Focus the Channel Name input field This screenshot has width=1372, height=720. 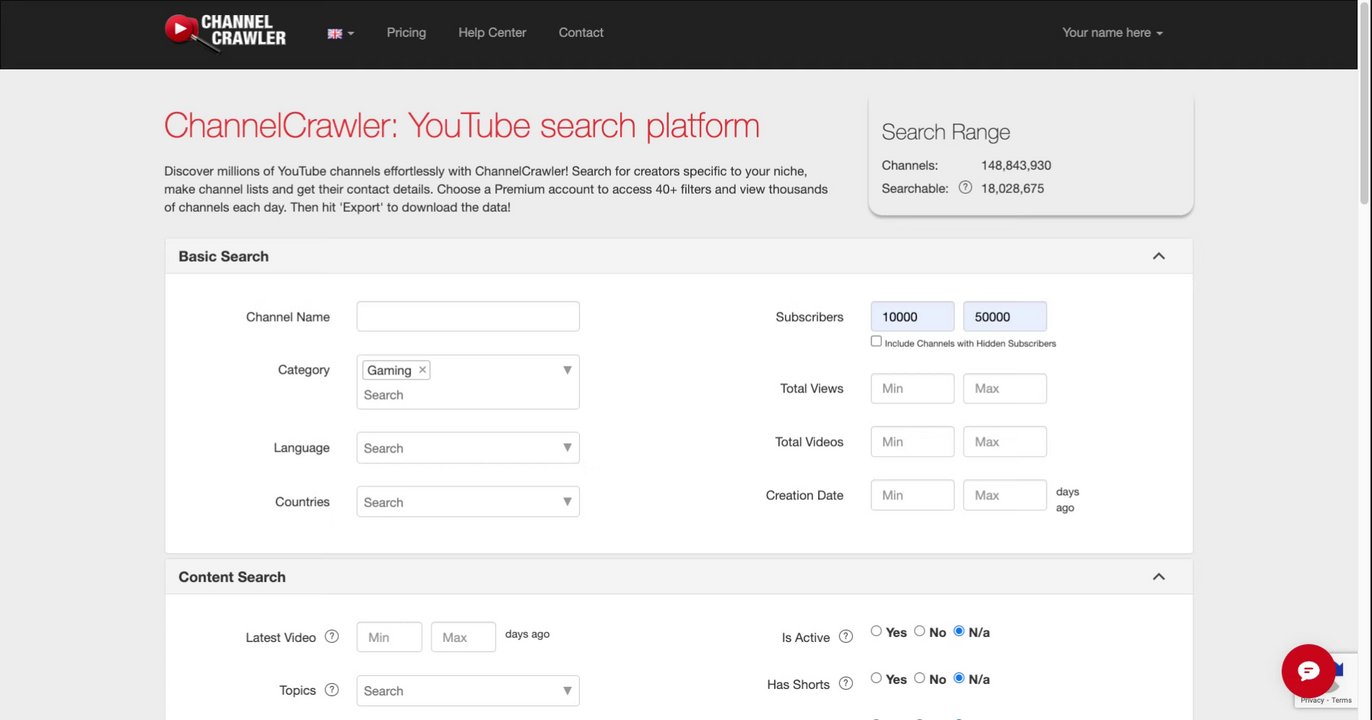point(468,317)
